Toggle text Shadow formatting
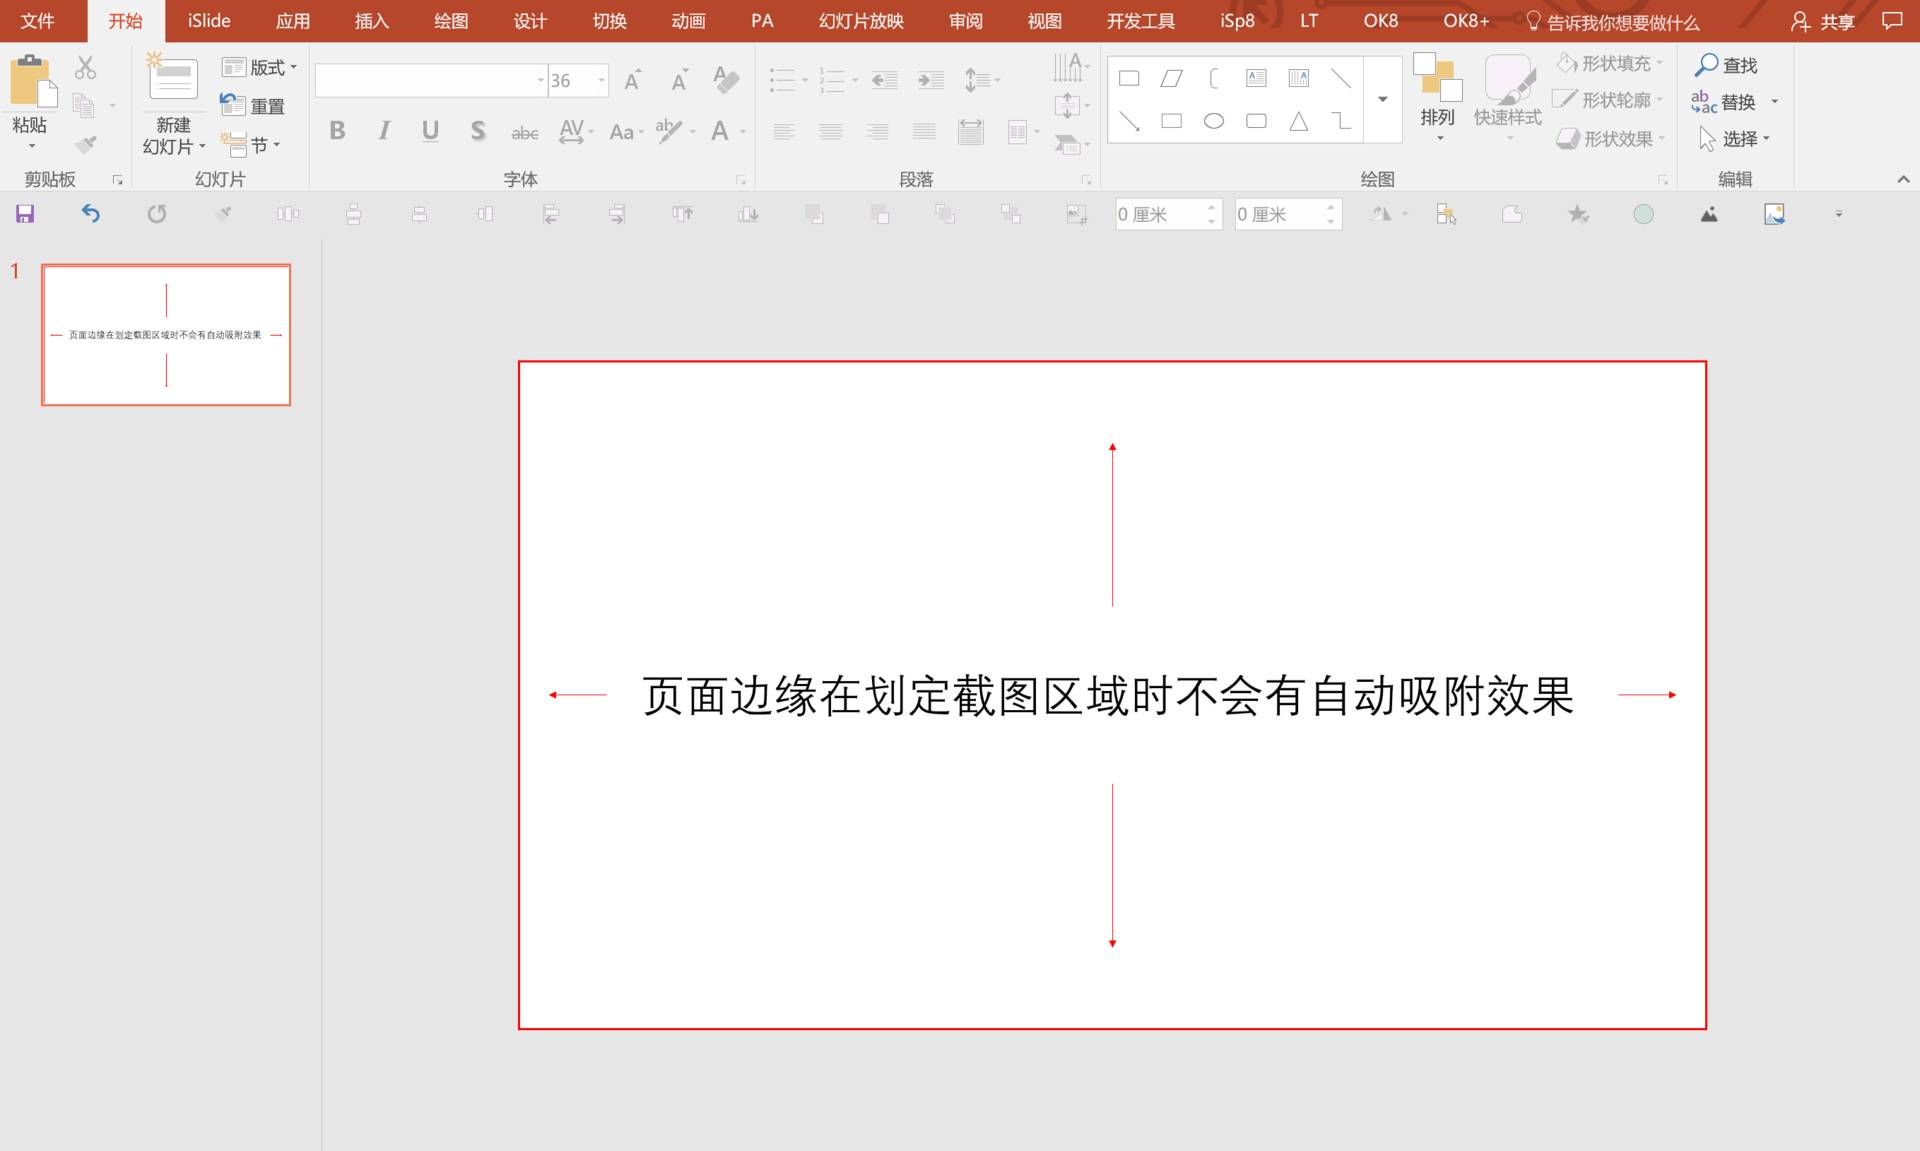The height and width of the screenshot is (1151, 1920). [478, 131]
